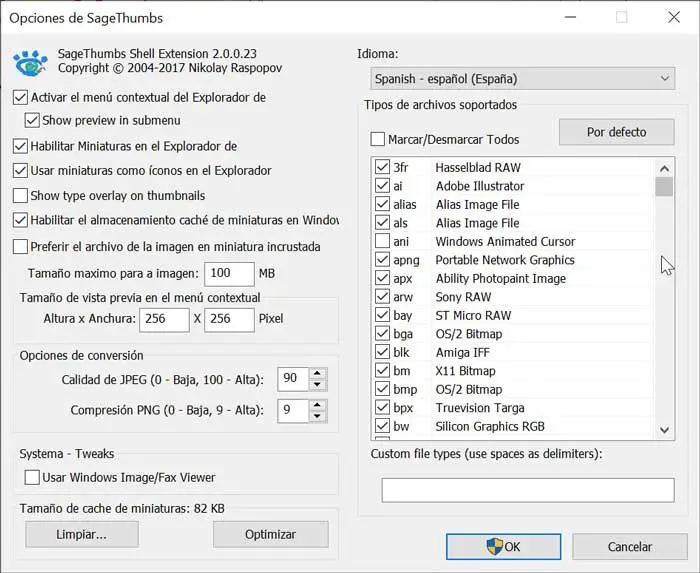Screen dimensions: 700x573
Task: Click the Calidad de JPEG value field
Action: tap(293, 379)
